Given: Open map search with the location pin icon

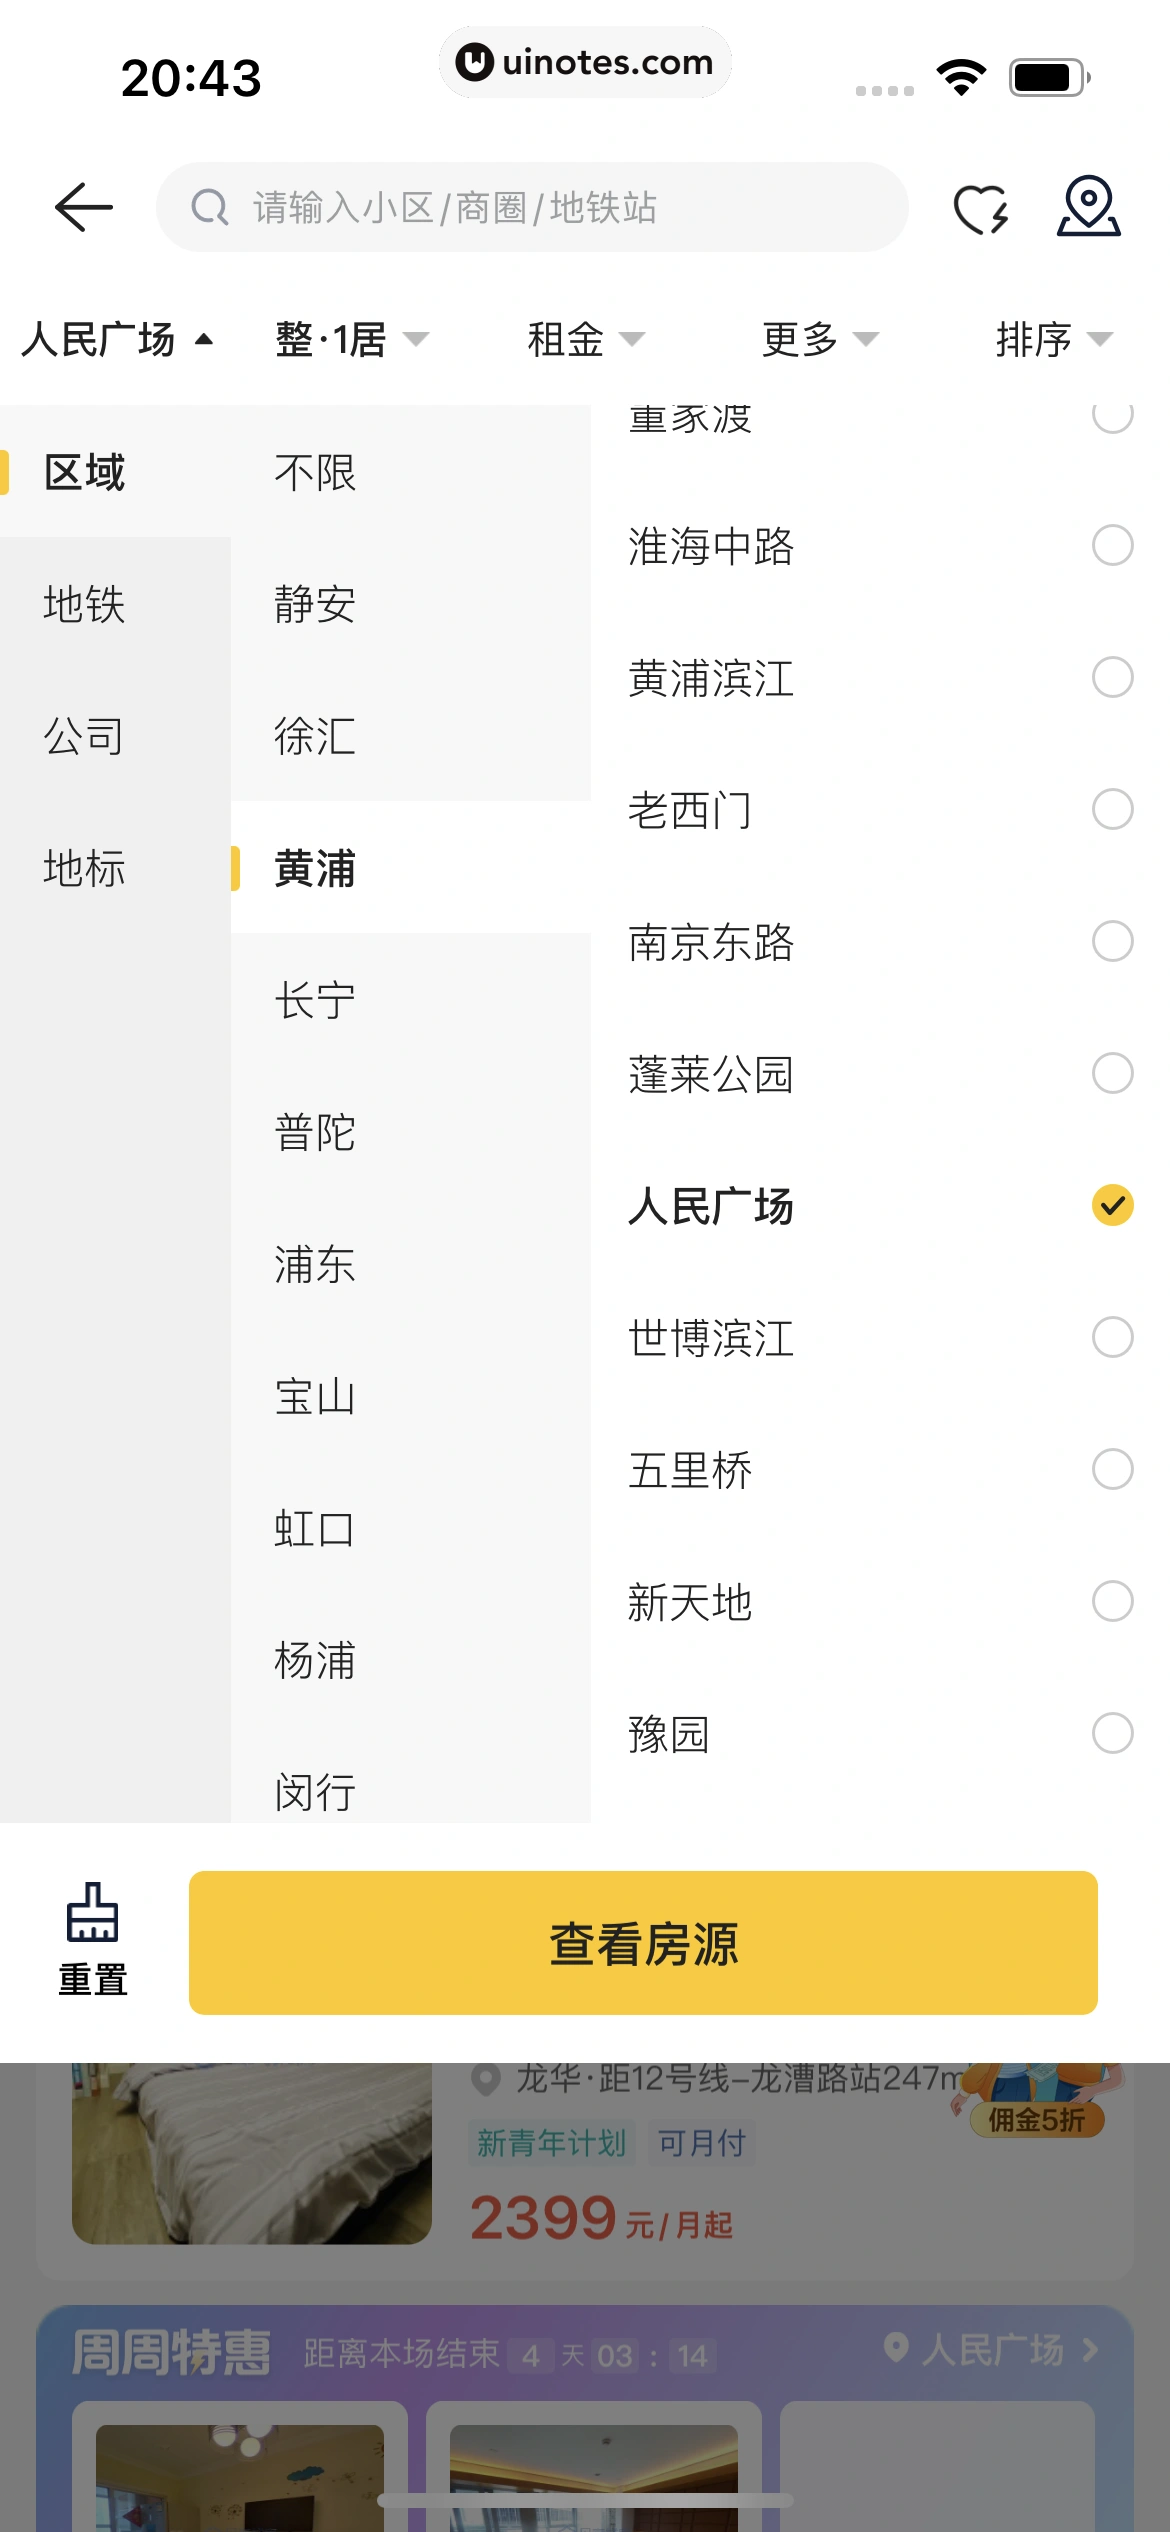Looking at the screenshot, I should click(1088, 206).
